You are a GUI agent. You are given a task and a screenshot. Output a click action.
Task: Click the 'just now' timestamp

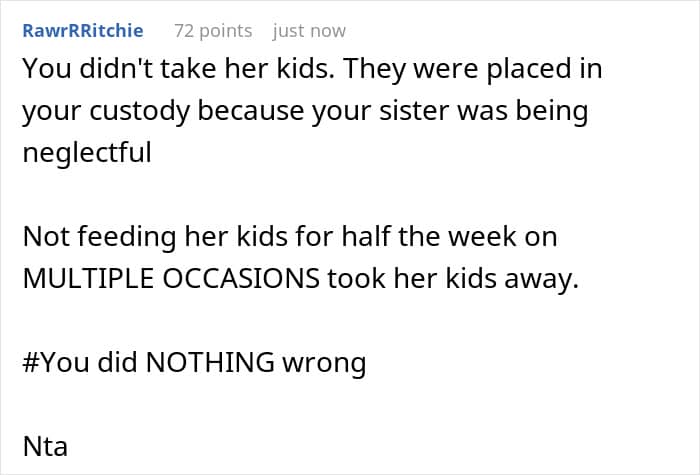309,31
